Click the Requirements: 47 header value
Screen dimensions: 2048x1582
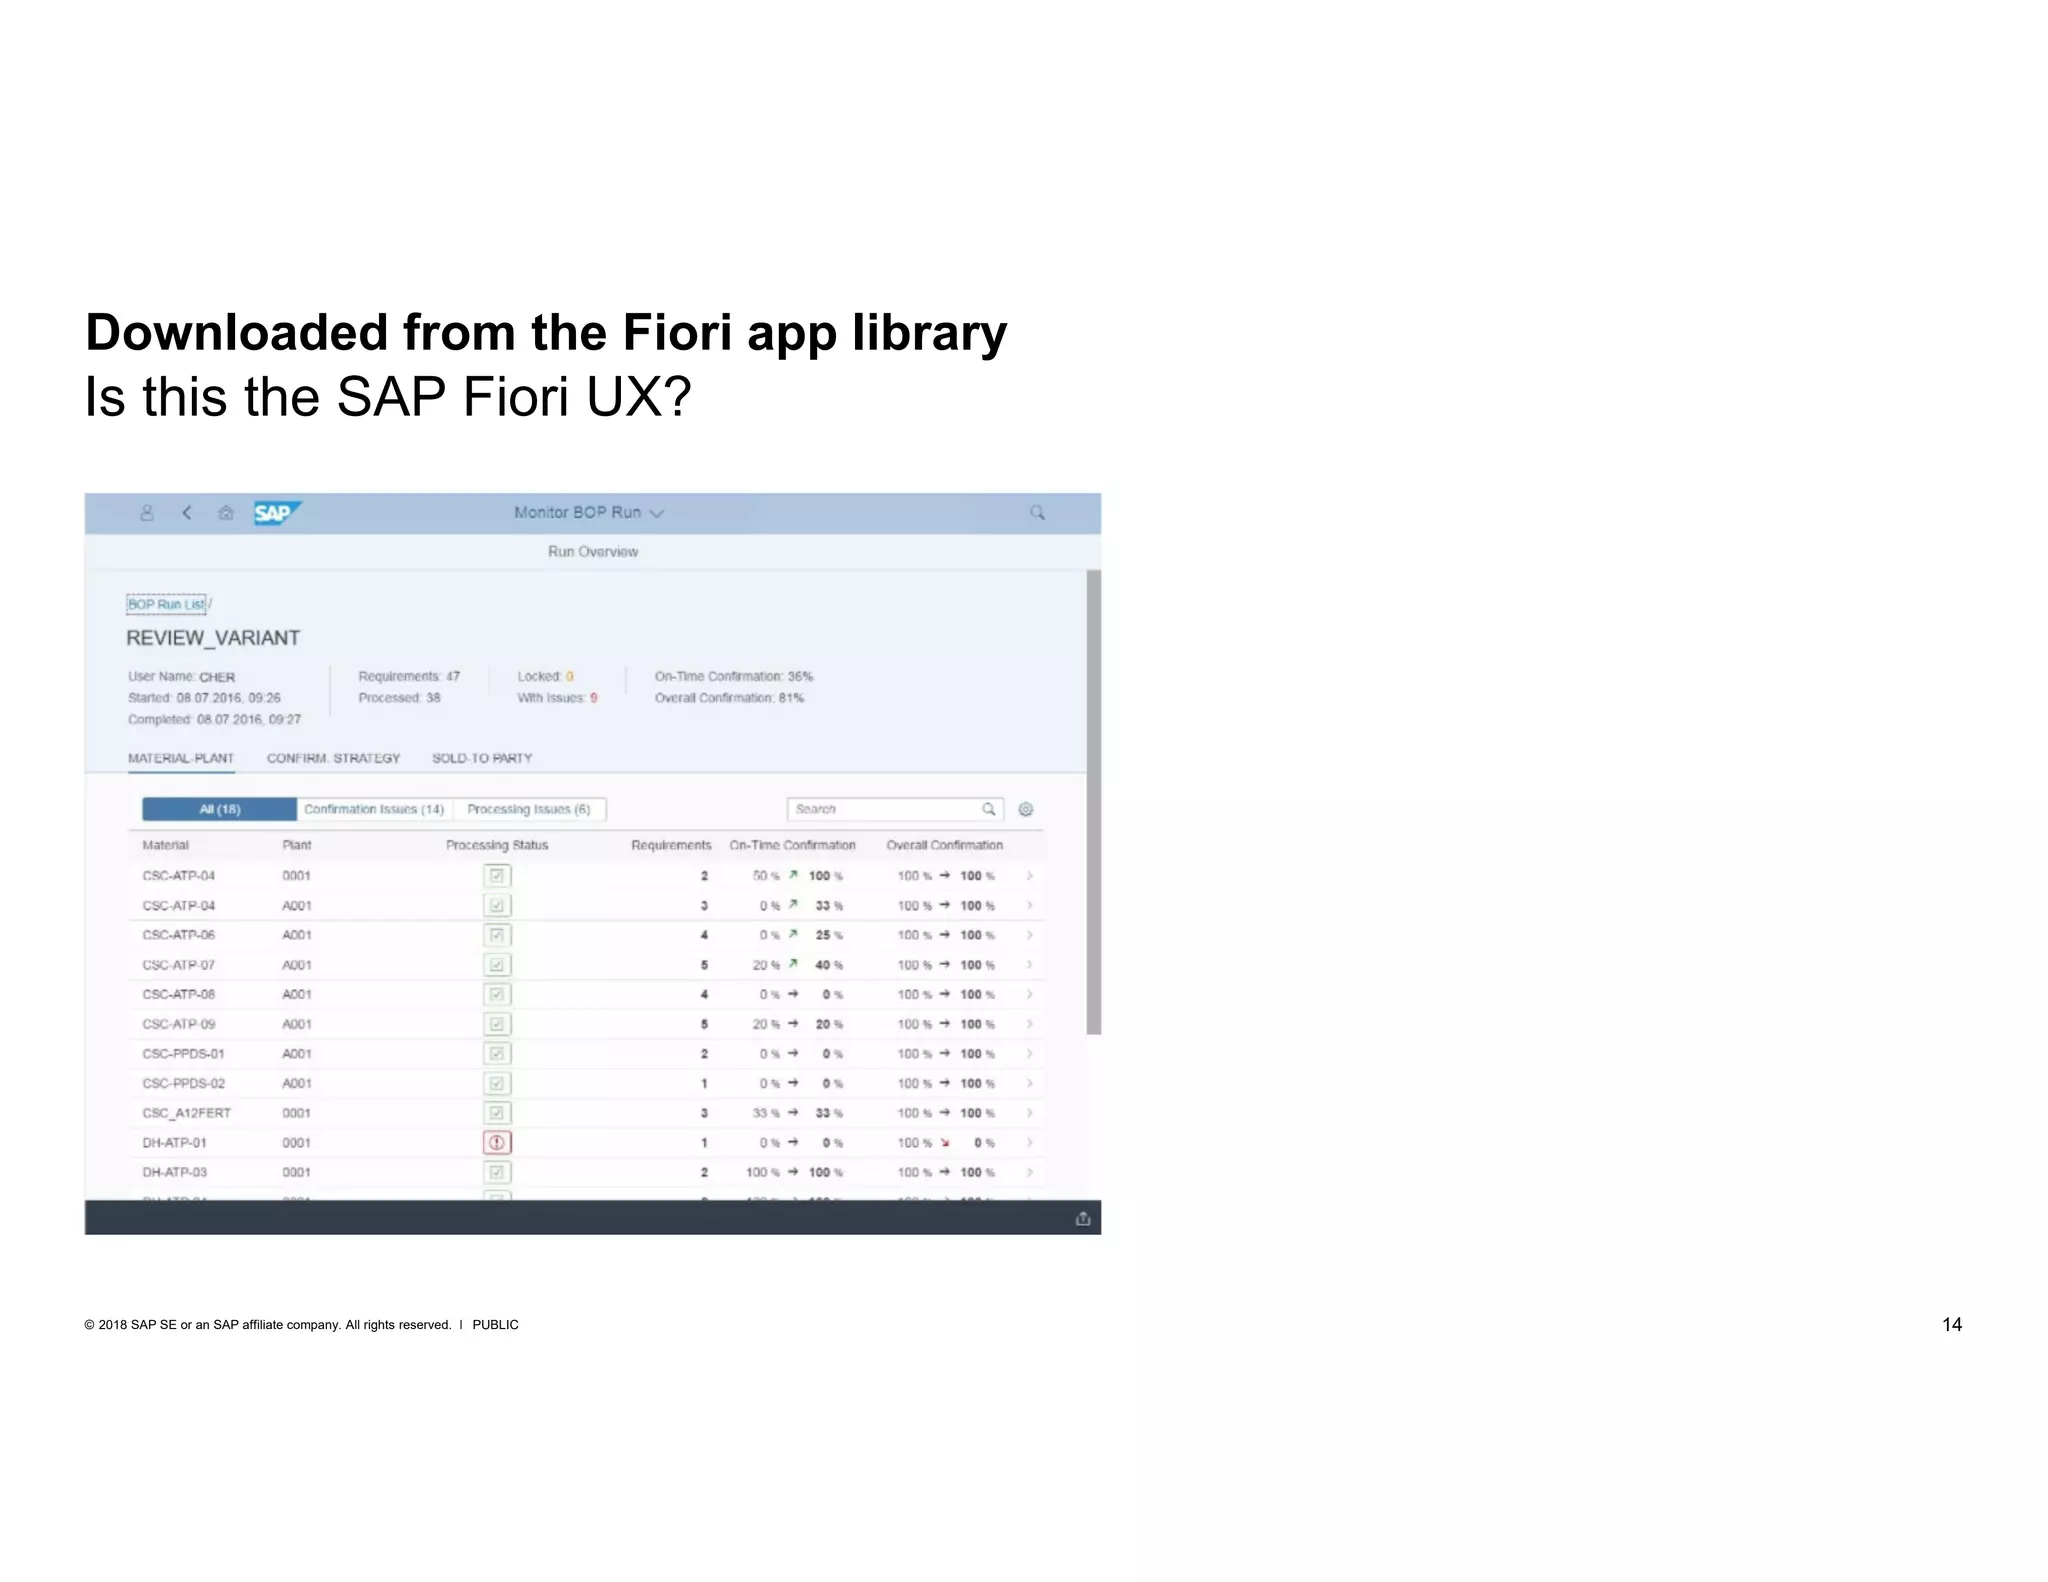409,676
